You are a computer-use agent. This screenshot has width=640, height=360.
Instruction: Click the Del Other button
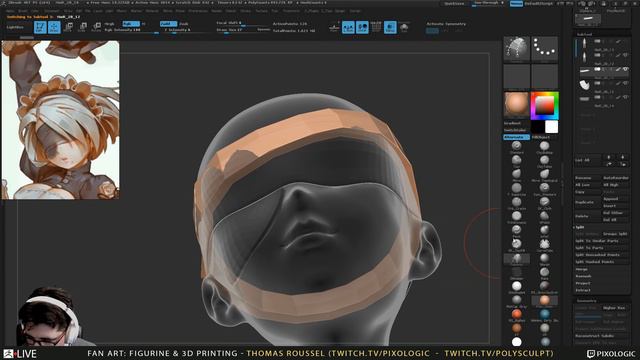[x=616, y=213]
